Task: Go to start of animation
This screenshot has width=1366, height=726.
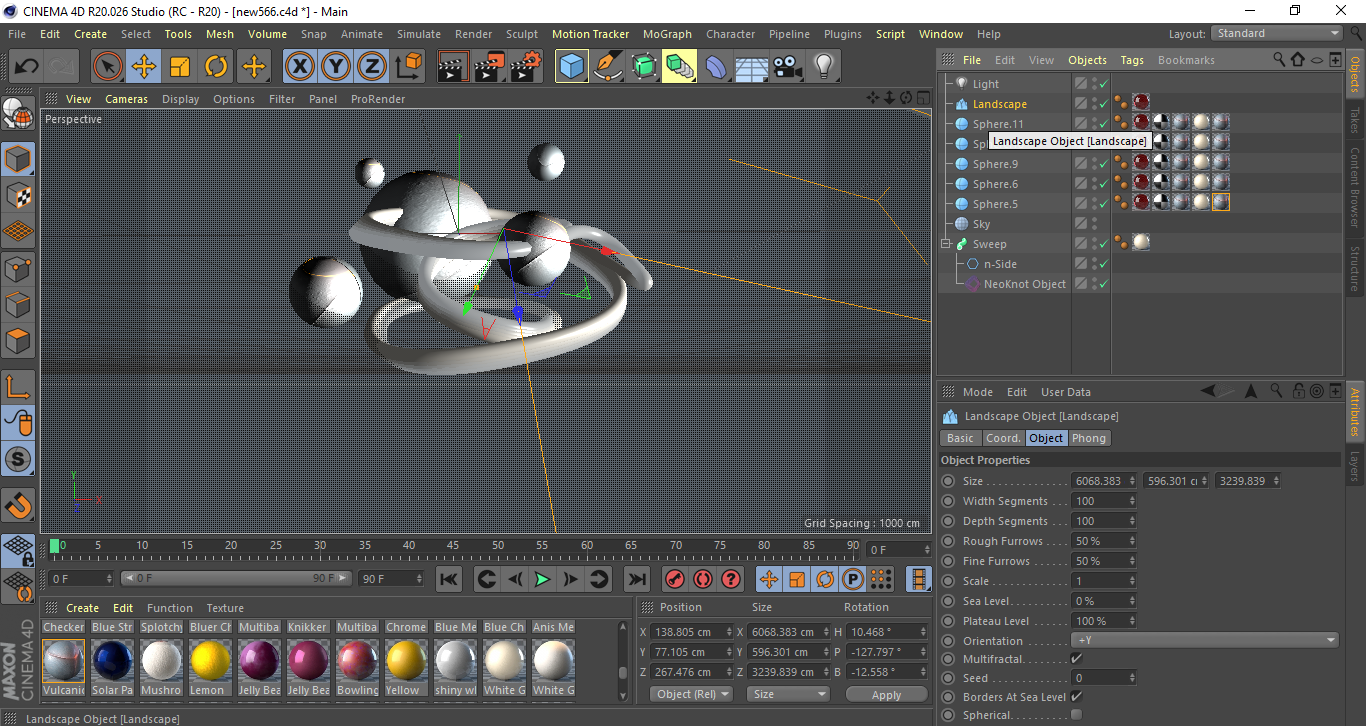Action: click(449, 579)
